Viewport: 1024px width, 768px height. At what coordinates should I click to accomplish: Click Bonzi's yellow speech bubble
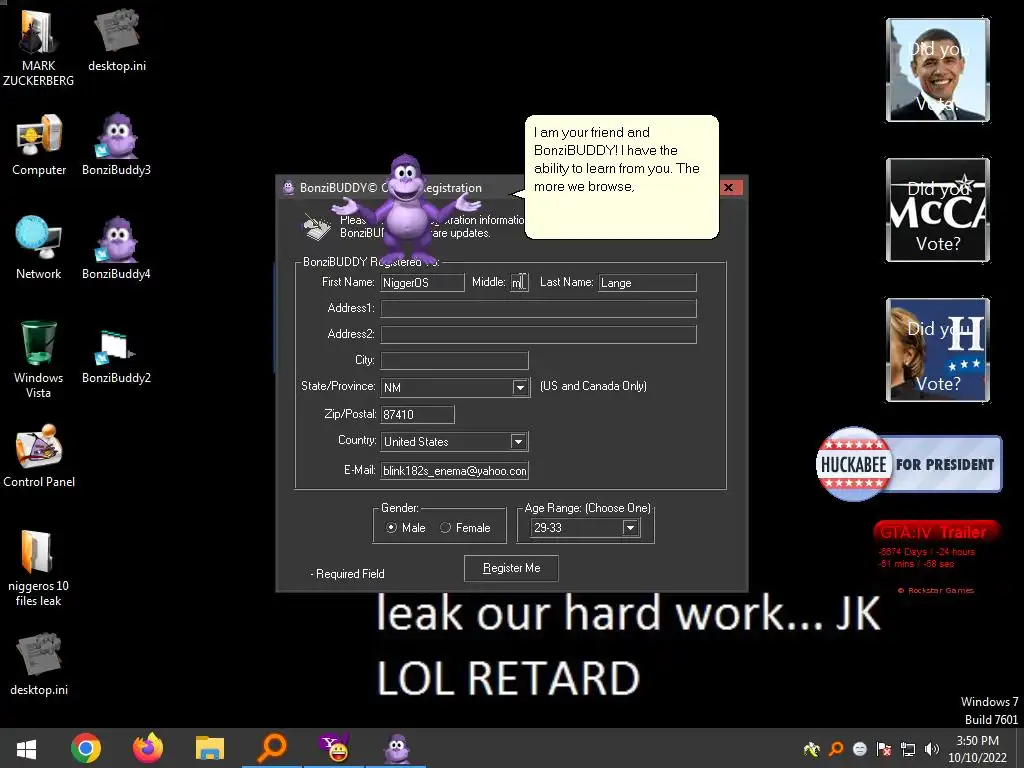[x=621, y=177]
